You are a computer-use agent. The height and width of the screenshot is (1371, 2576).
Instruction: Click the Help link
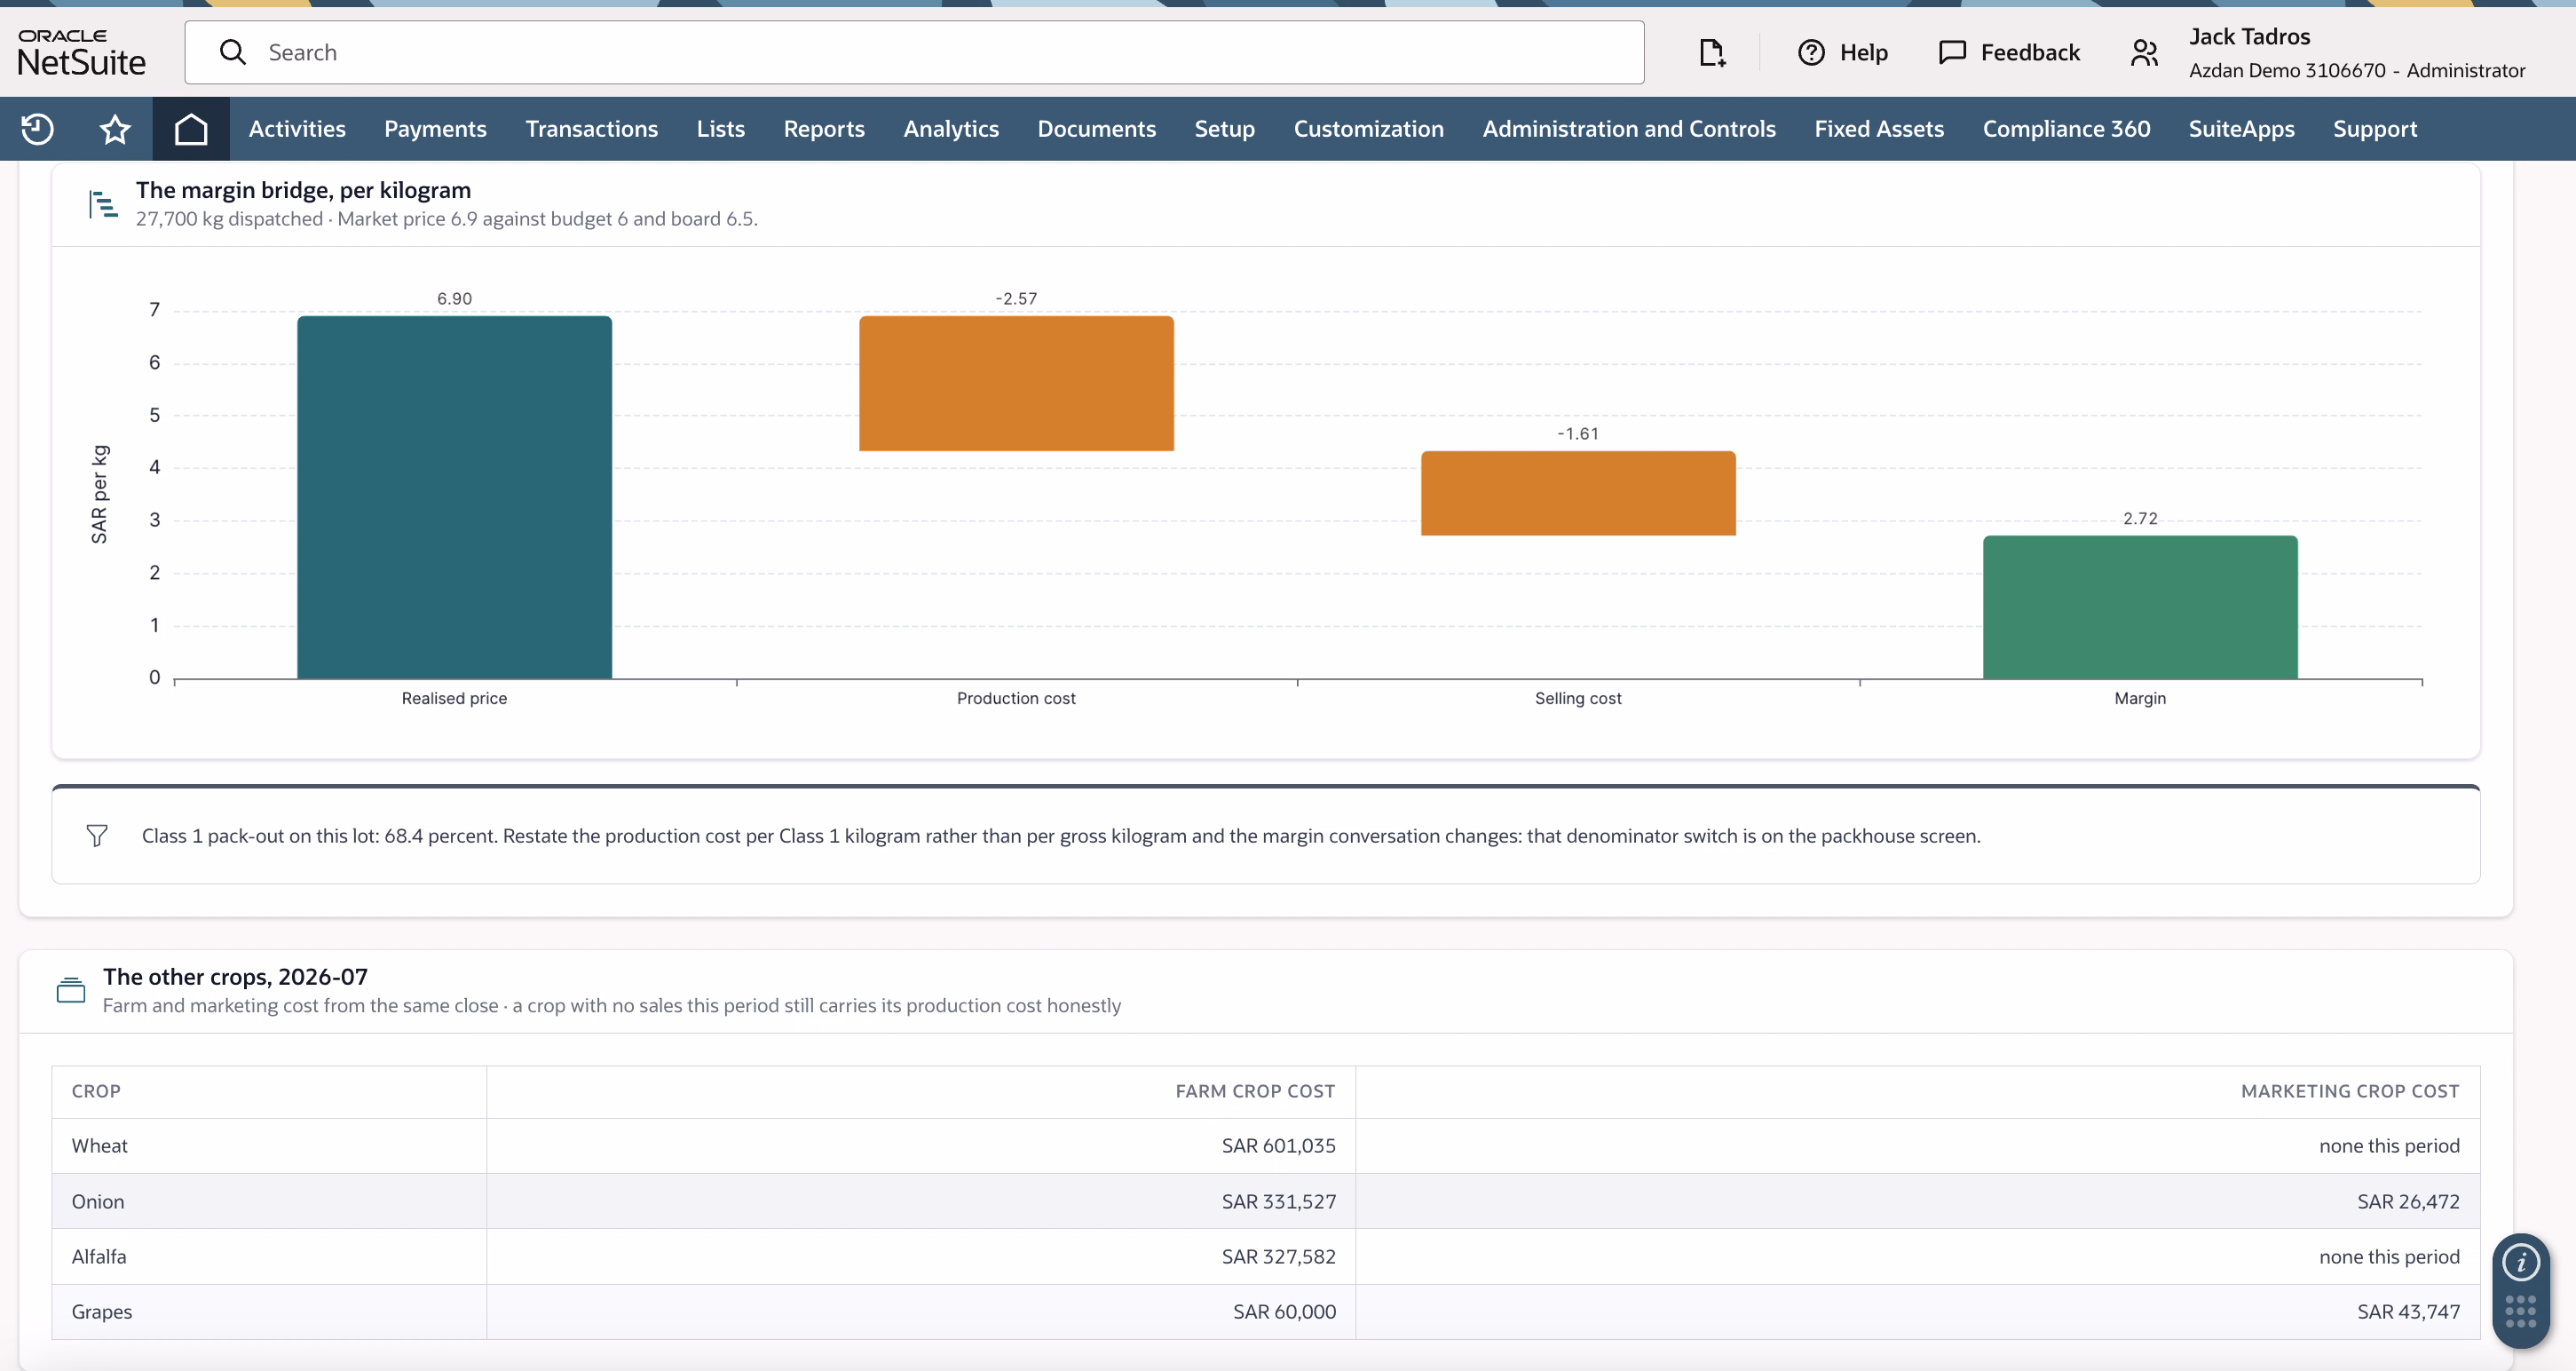(1863, 52)
